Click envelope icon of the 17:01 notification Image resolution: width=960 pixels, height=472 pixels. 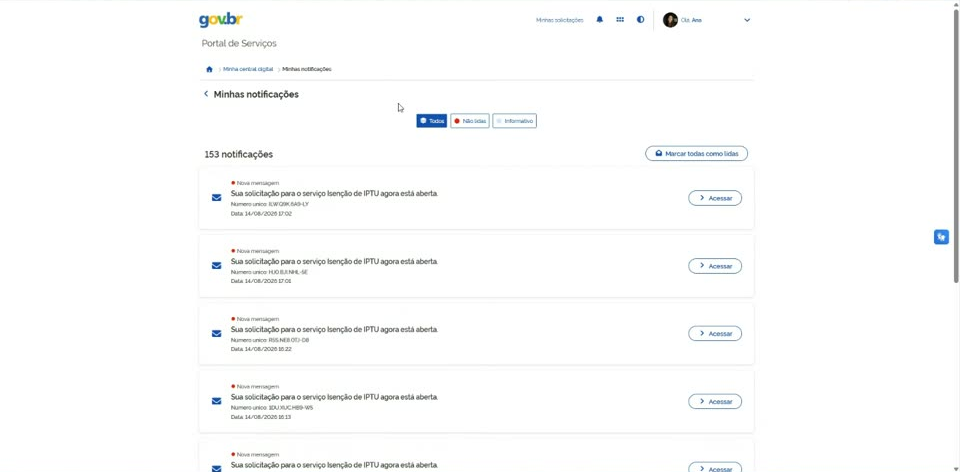click(216, 266)
